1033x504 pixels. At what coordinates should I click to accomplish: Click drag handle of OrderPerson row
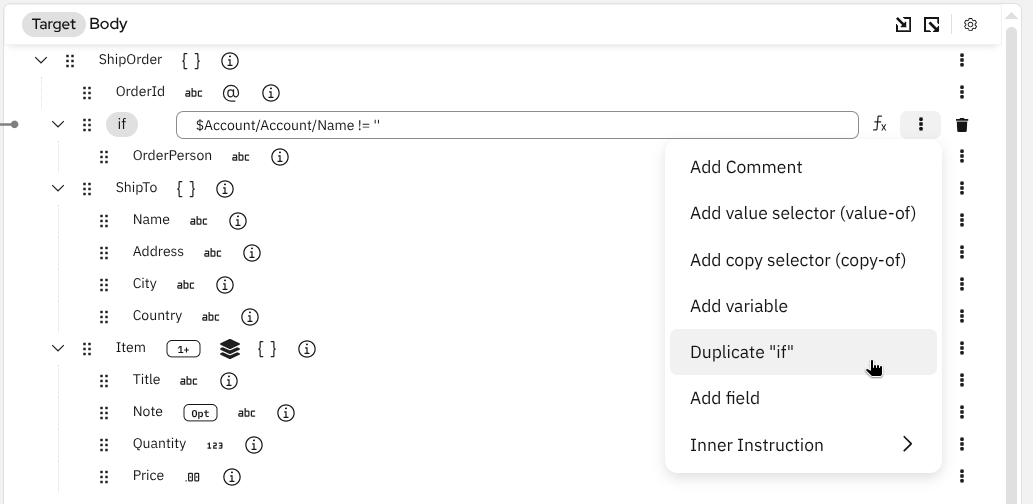(104, 157)
